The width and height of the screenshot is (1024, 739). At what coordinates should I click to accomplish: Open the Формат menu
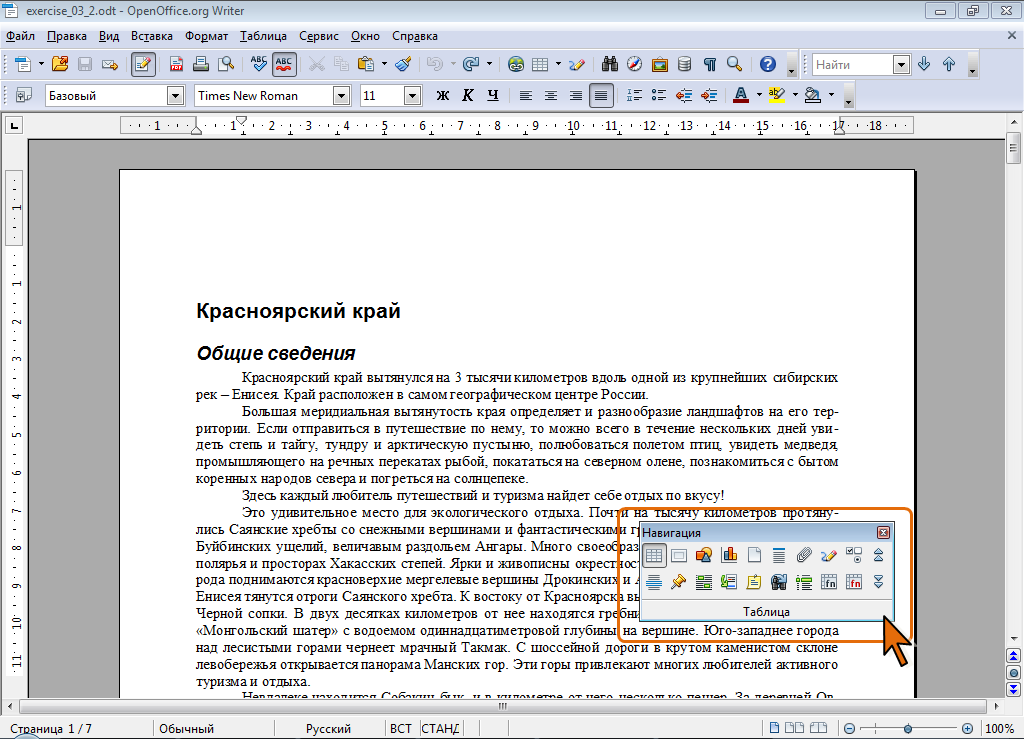tap(206, 36)
